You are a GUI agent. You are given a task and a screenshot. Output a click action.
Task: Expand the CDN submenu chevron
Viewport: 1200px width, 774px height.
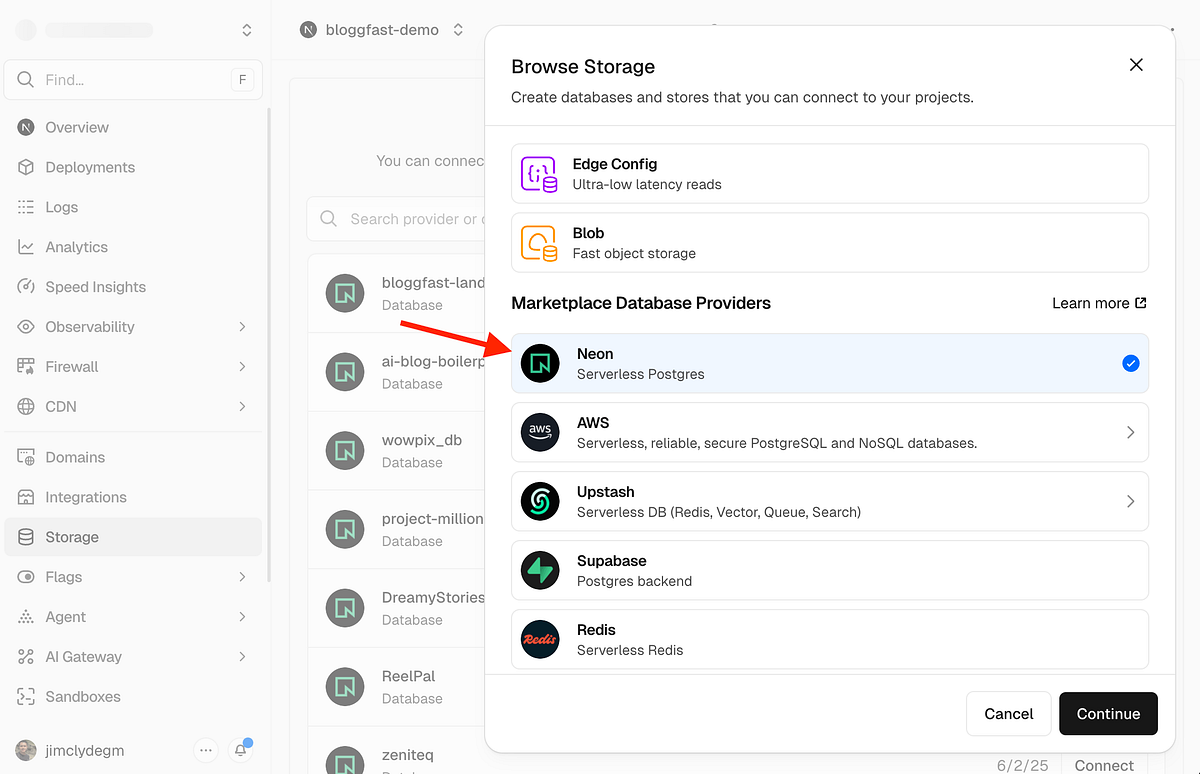[x=242, y=407]
